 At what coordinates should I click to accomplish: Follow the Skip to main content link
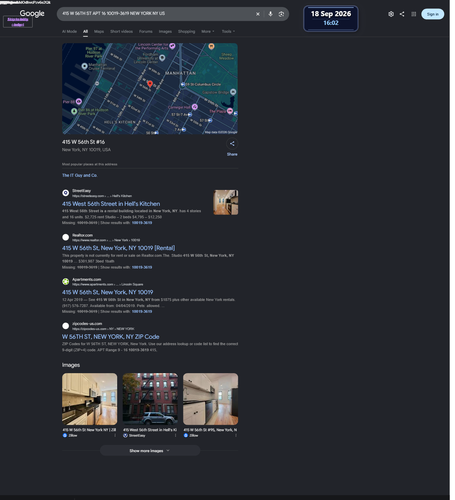pos(18,22)
